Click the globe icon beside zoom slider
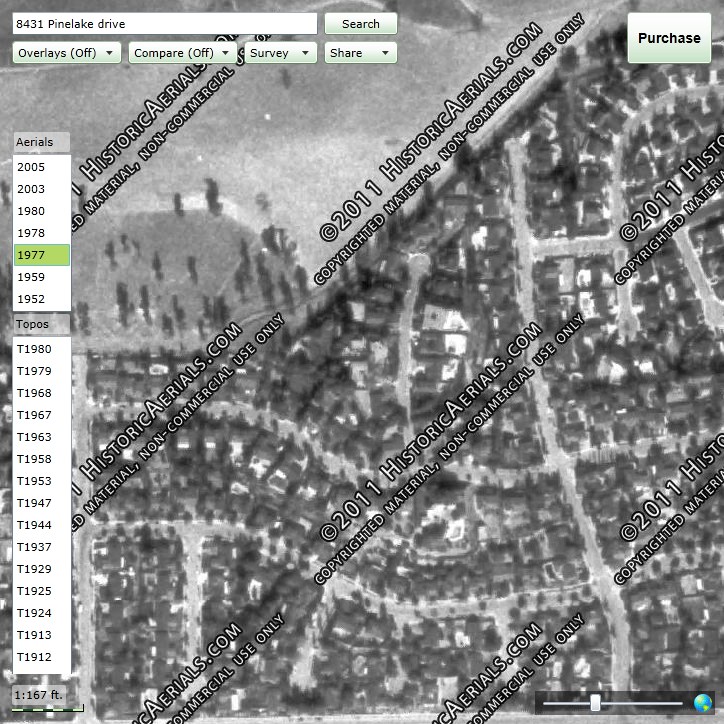The image size is (724, 724). 702,703
